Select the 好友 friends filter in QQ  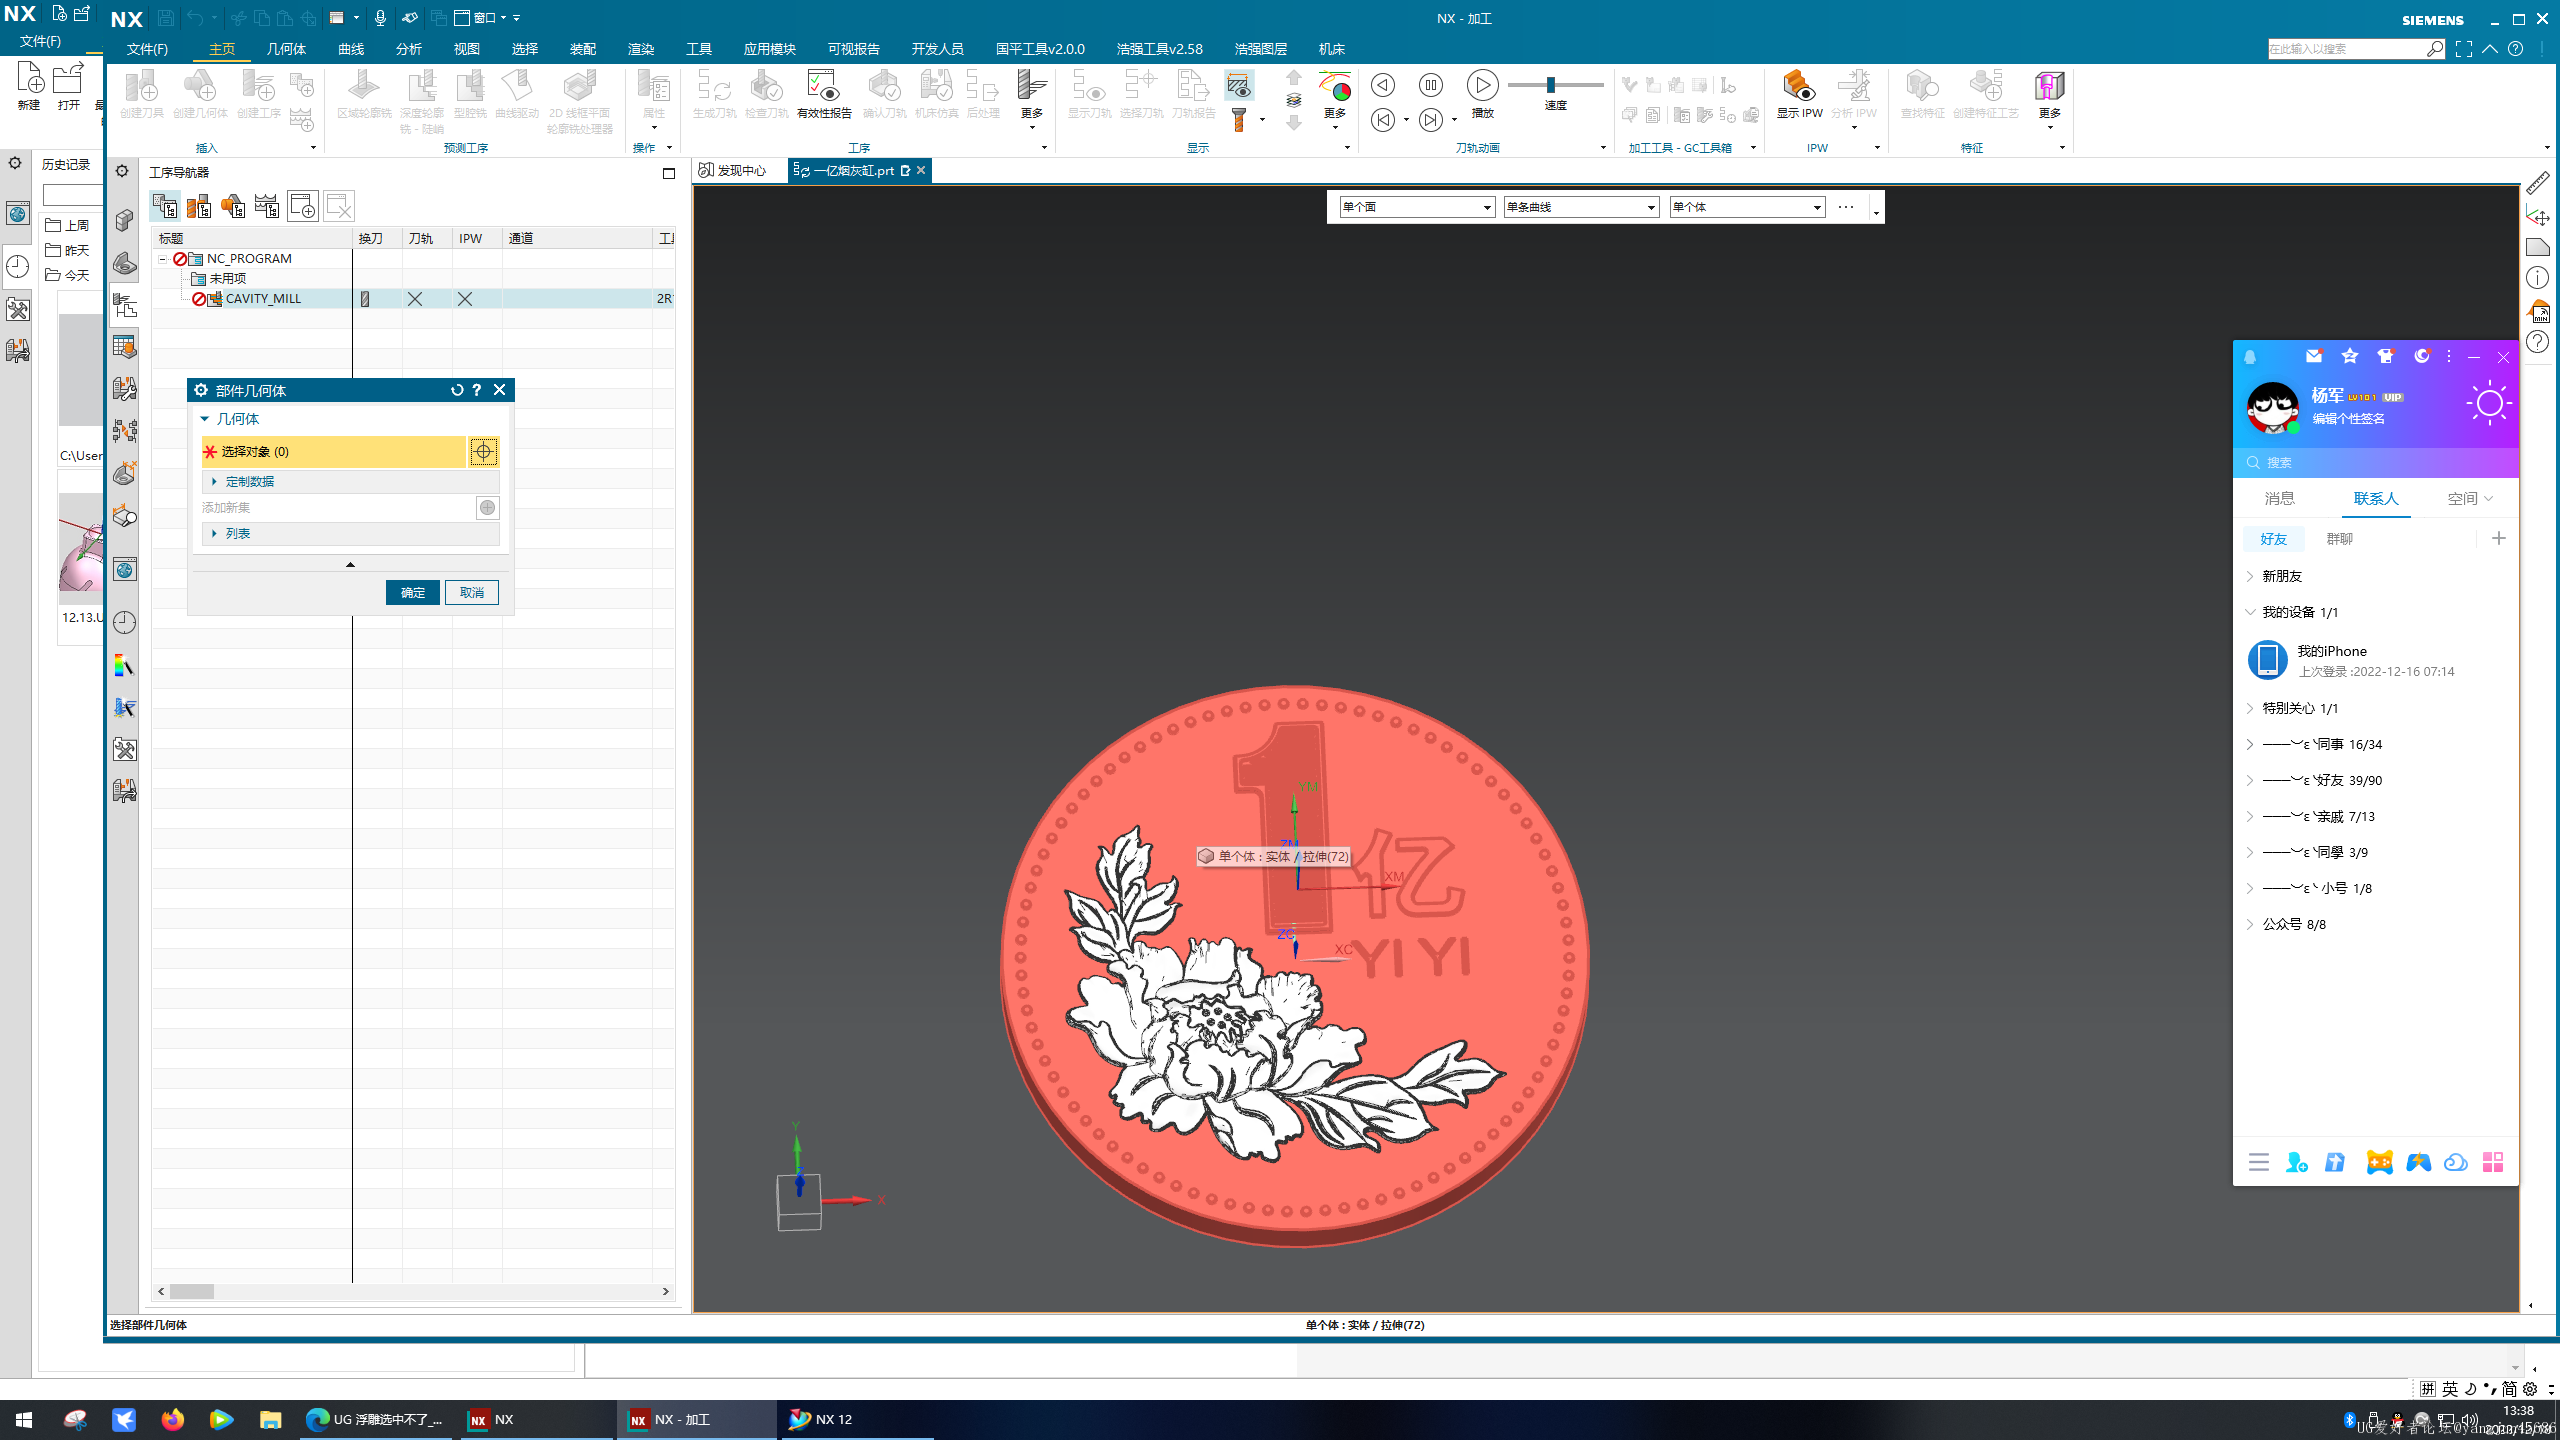[2273, 539]
